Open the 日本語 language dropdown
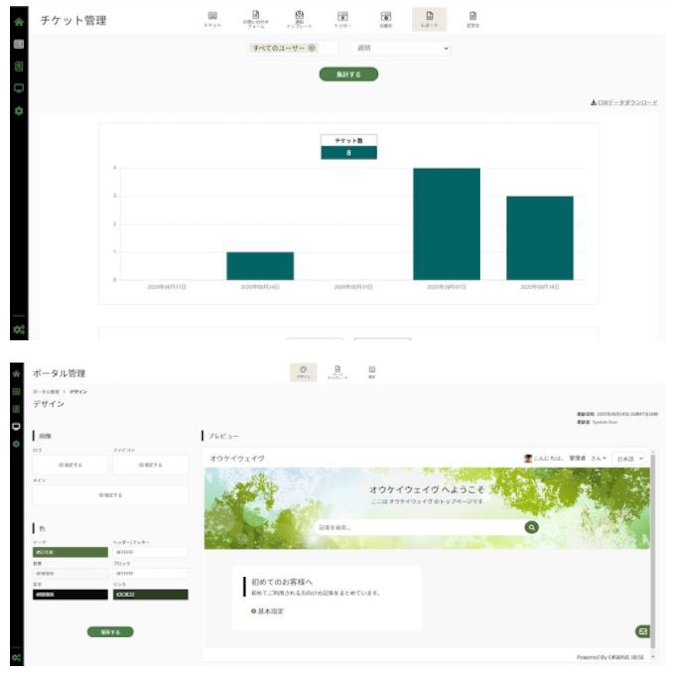 [629, 457]
